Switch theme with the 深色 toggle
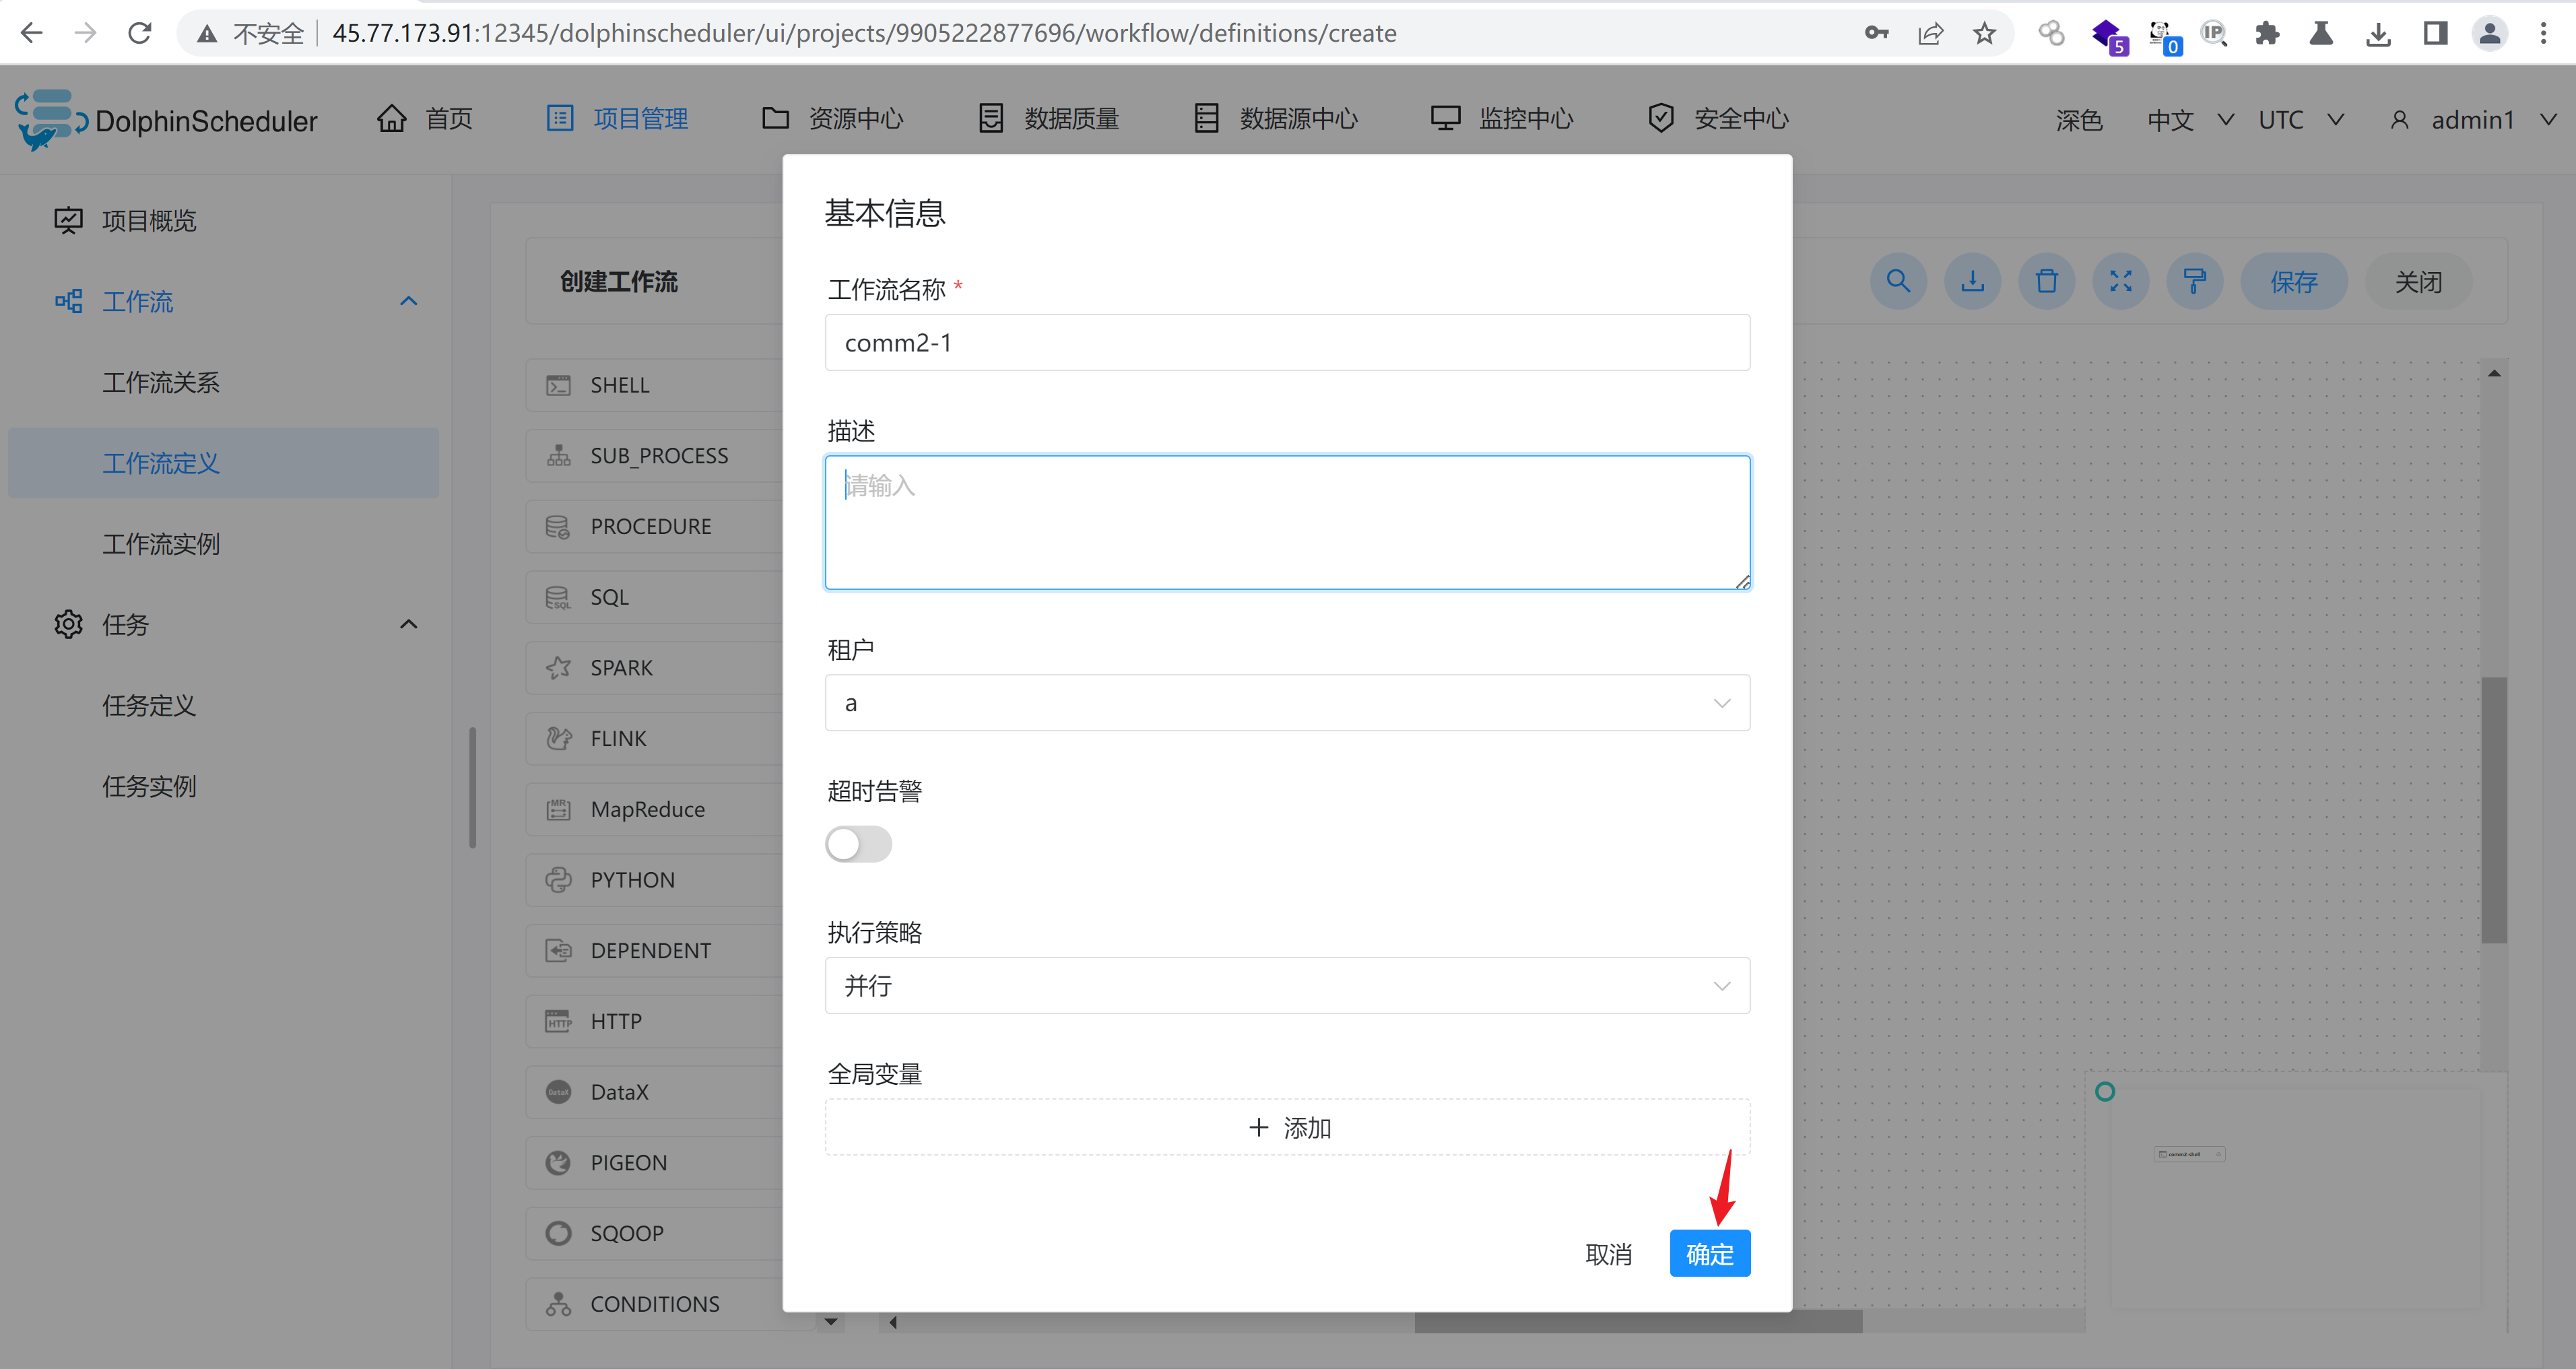This screenshot has height=1369, width=2576. point(2078,120)
